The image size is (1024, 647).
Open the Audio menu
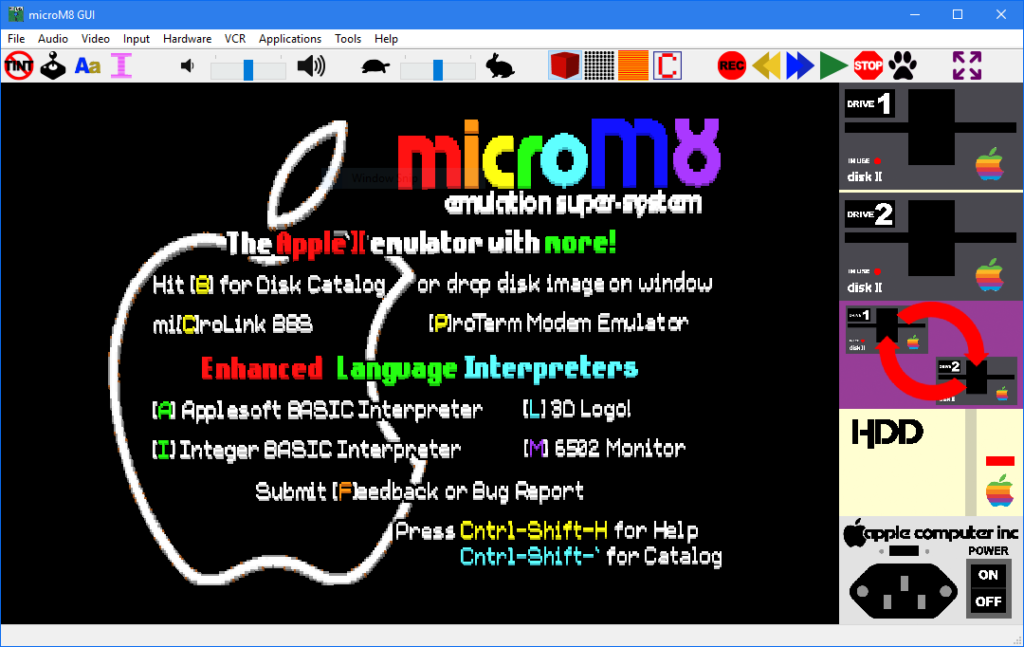click(x=53, y=39)
